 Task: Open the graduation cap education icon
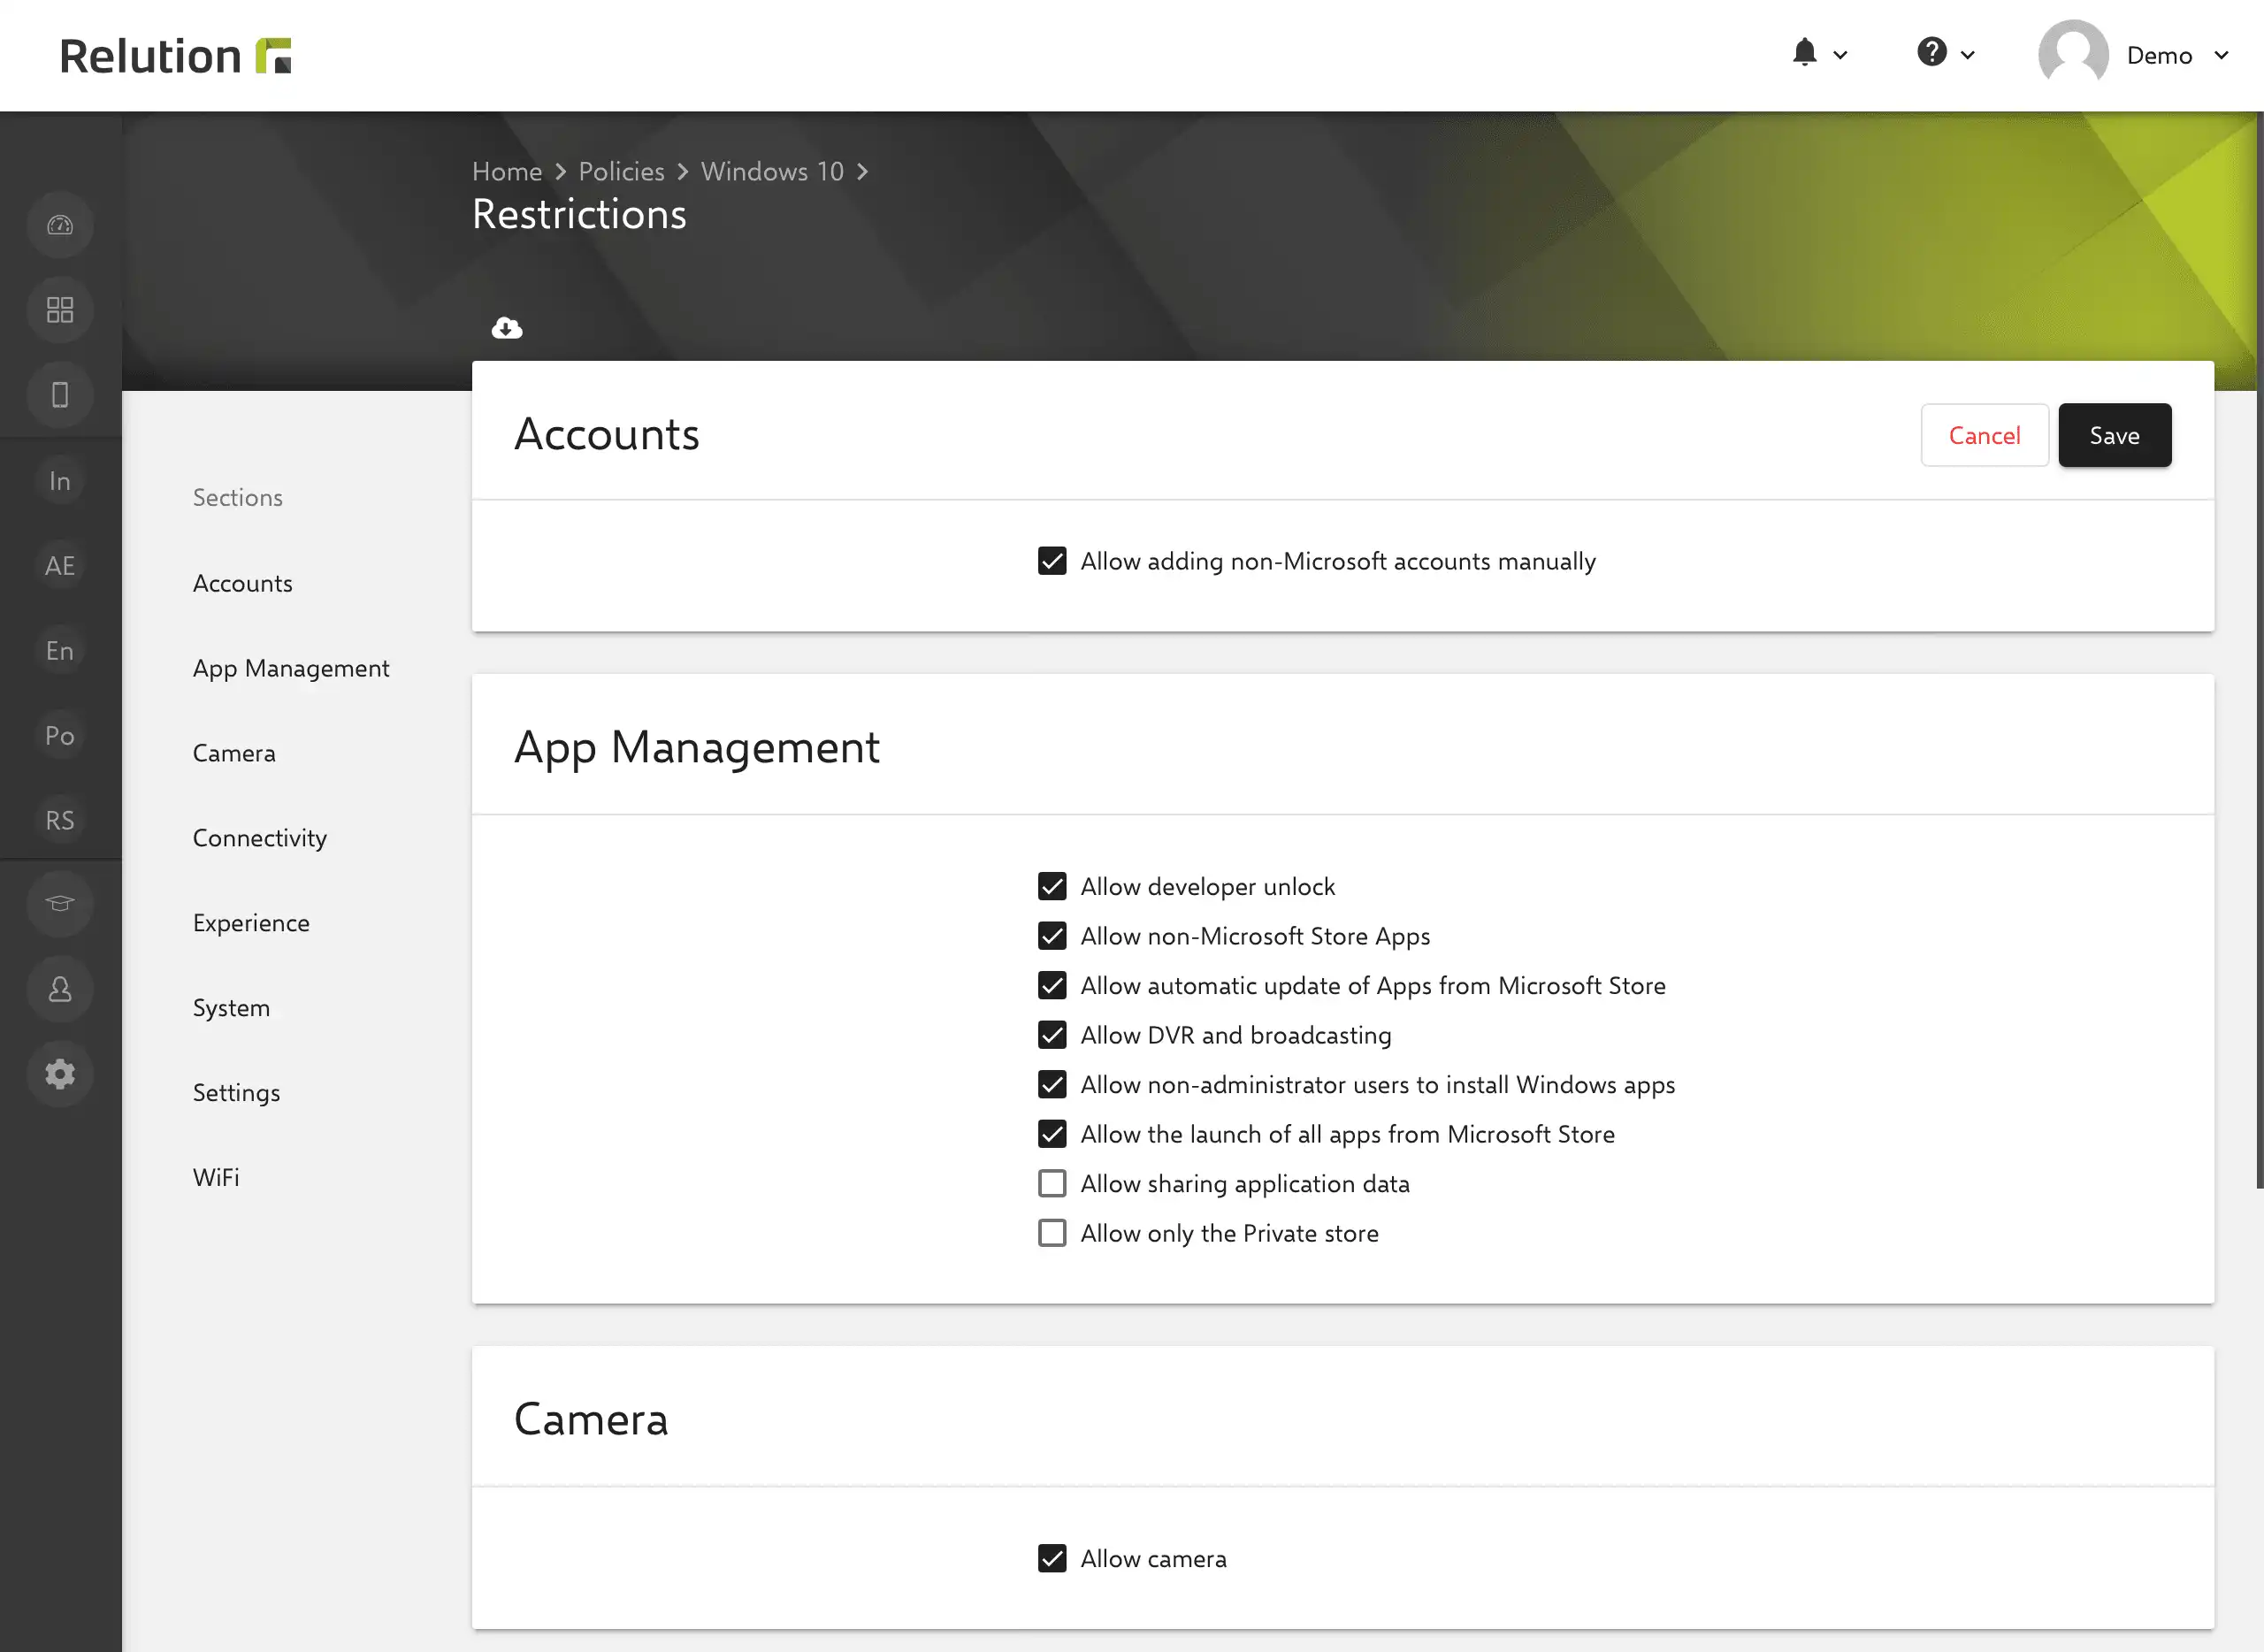tap(60, 904)
